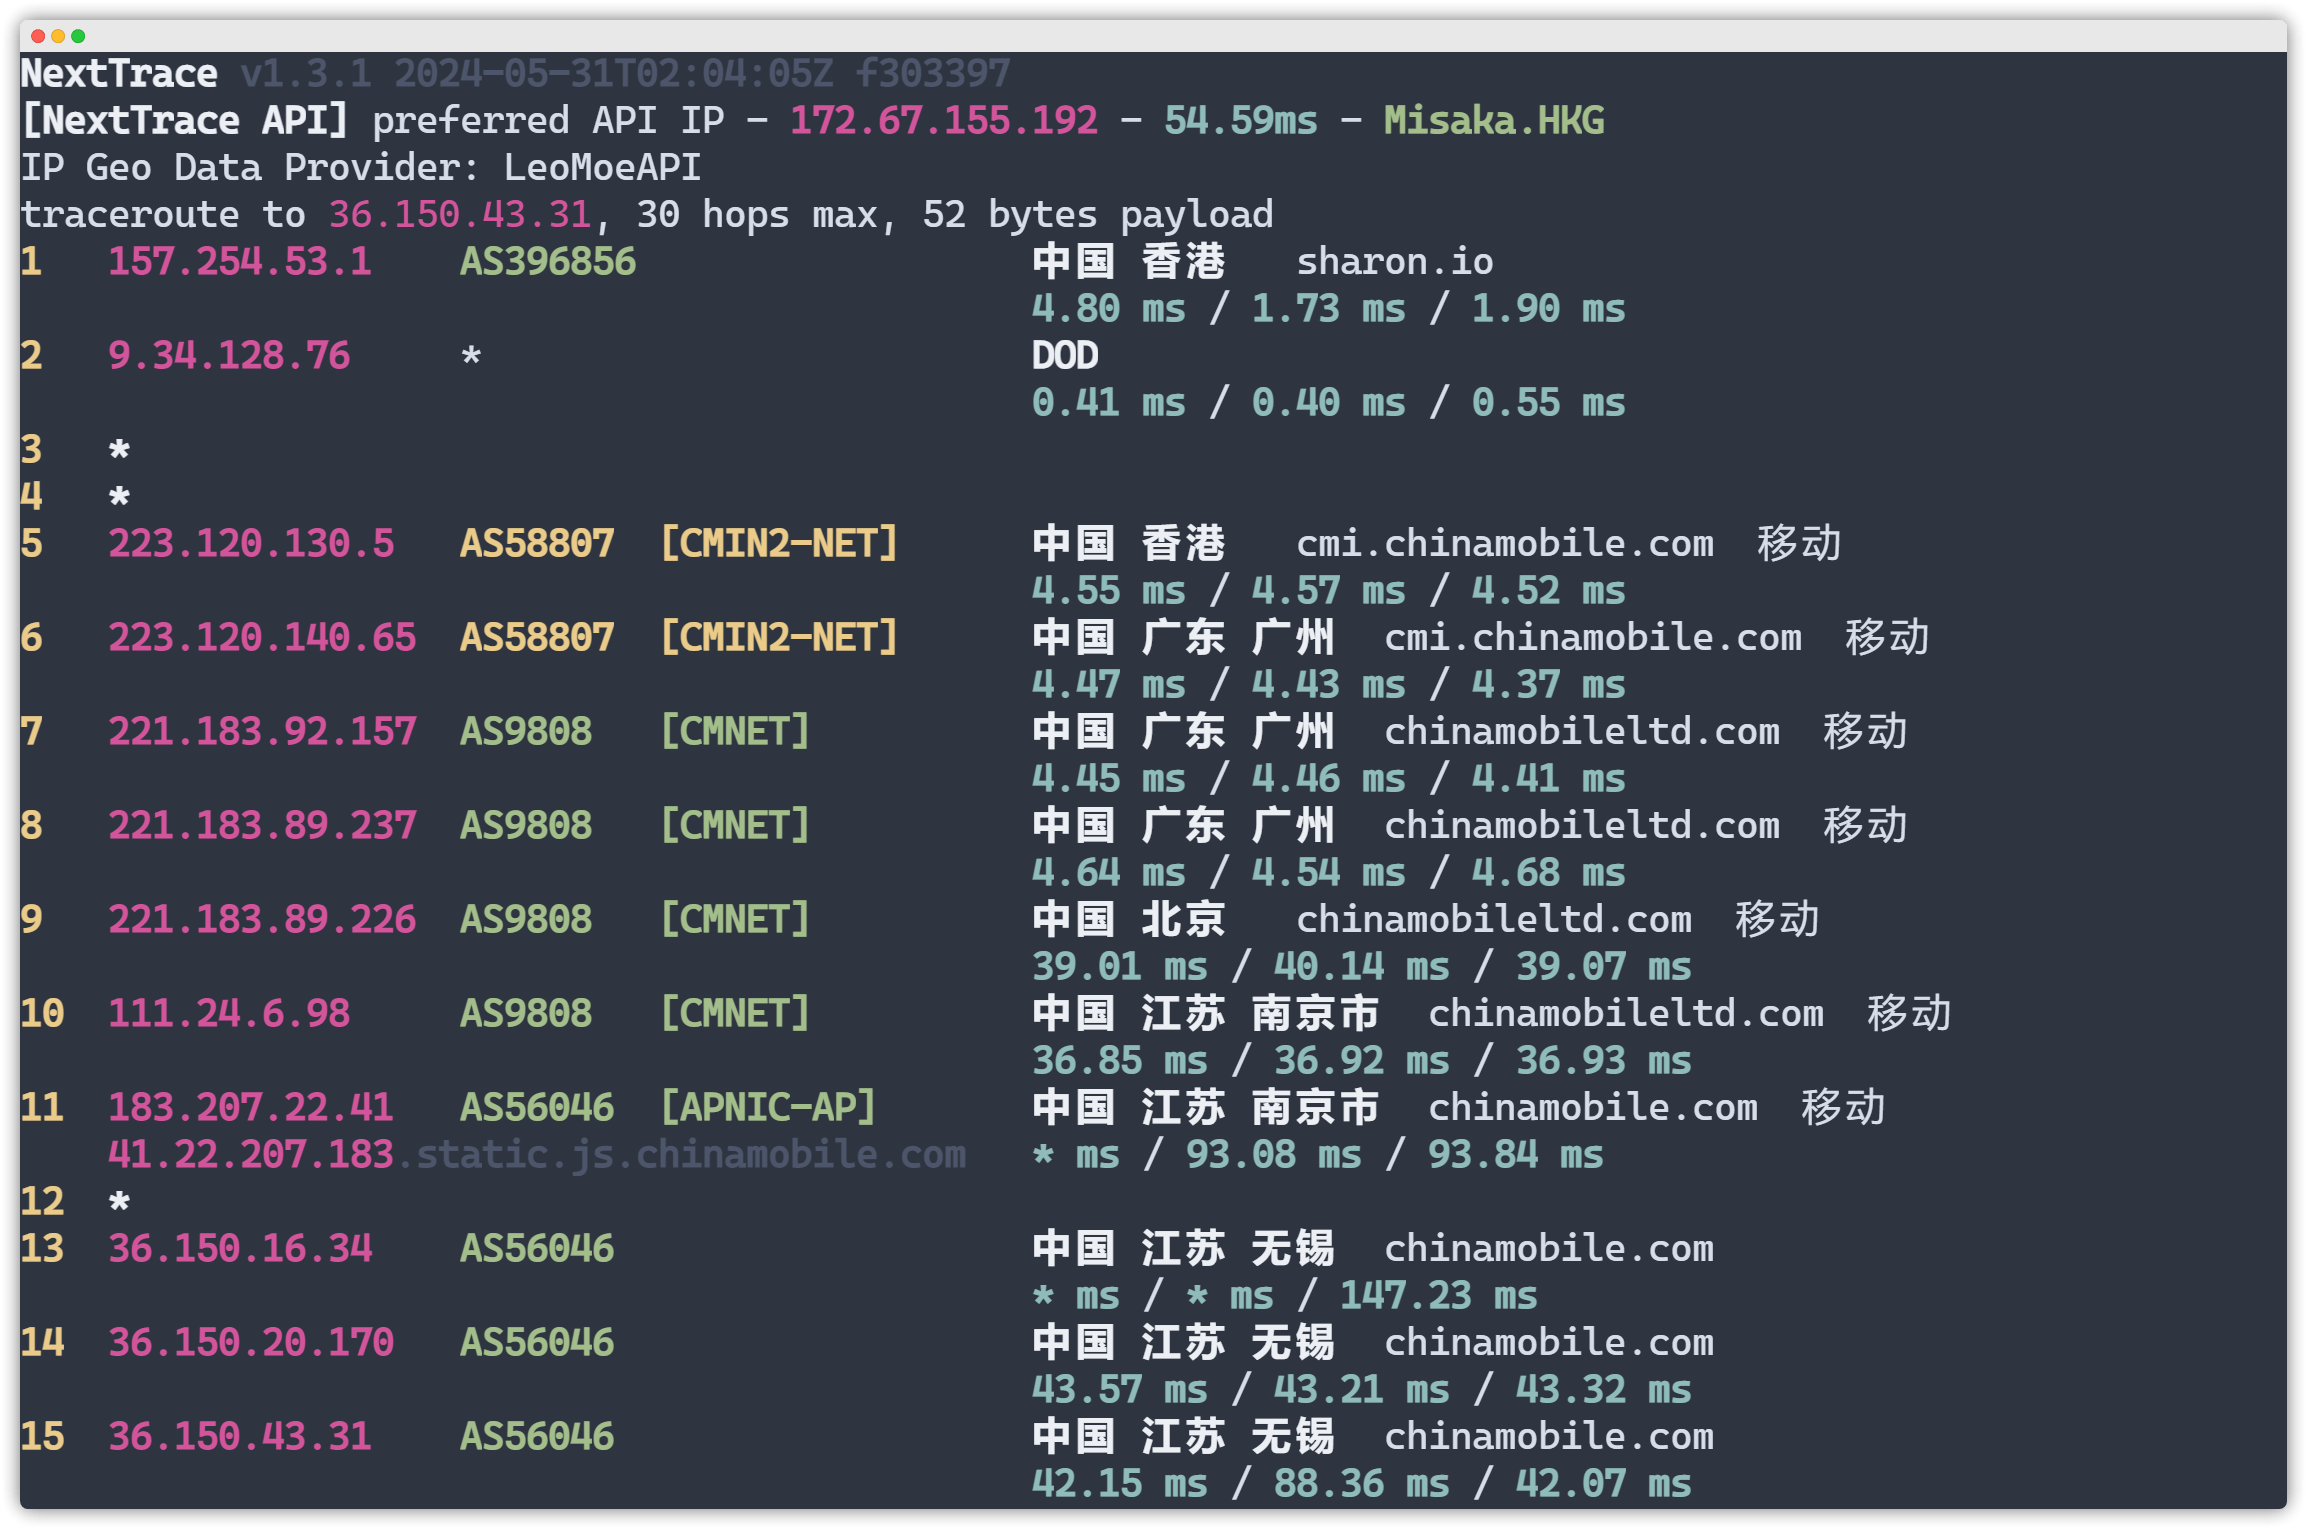2307x1529 pixels.
Task: Click hop 14 IP 36.150.20.170
Action: (251, 1343)
